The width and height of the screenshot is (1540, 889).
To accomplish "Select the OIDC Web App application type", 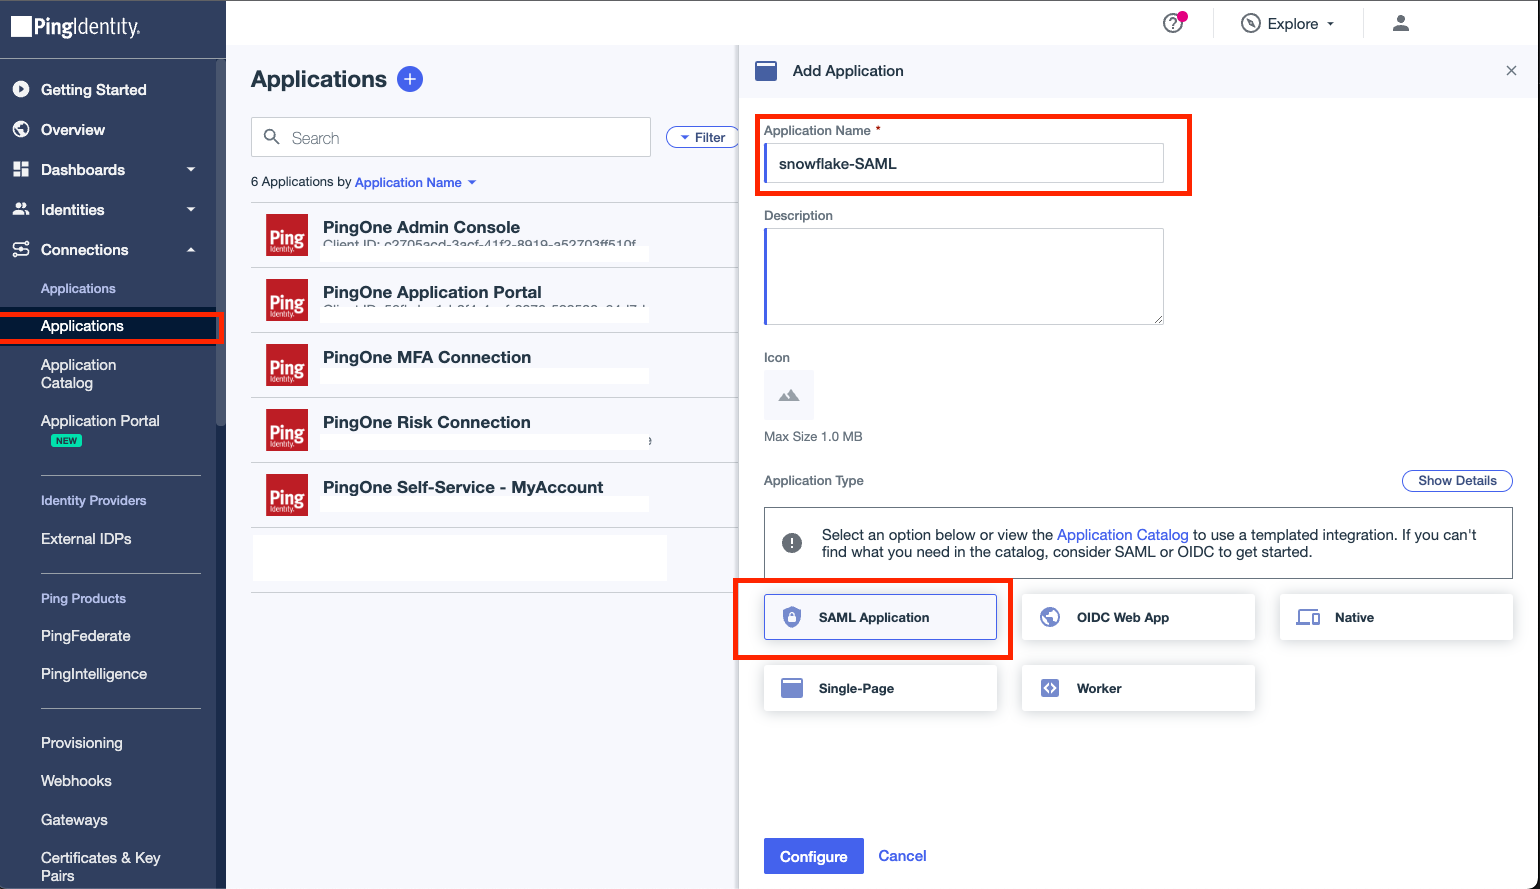I will (x=1138, y=617).
